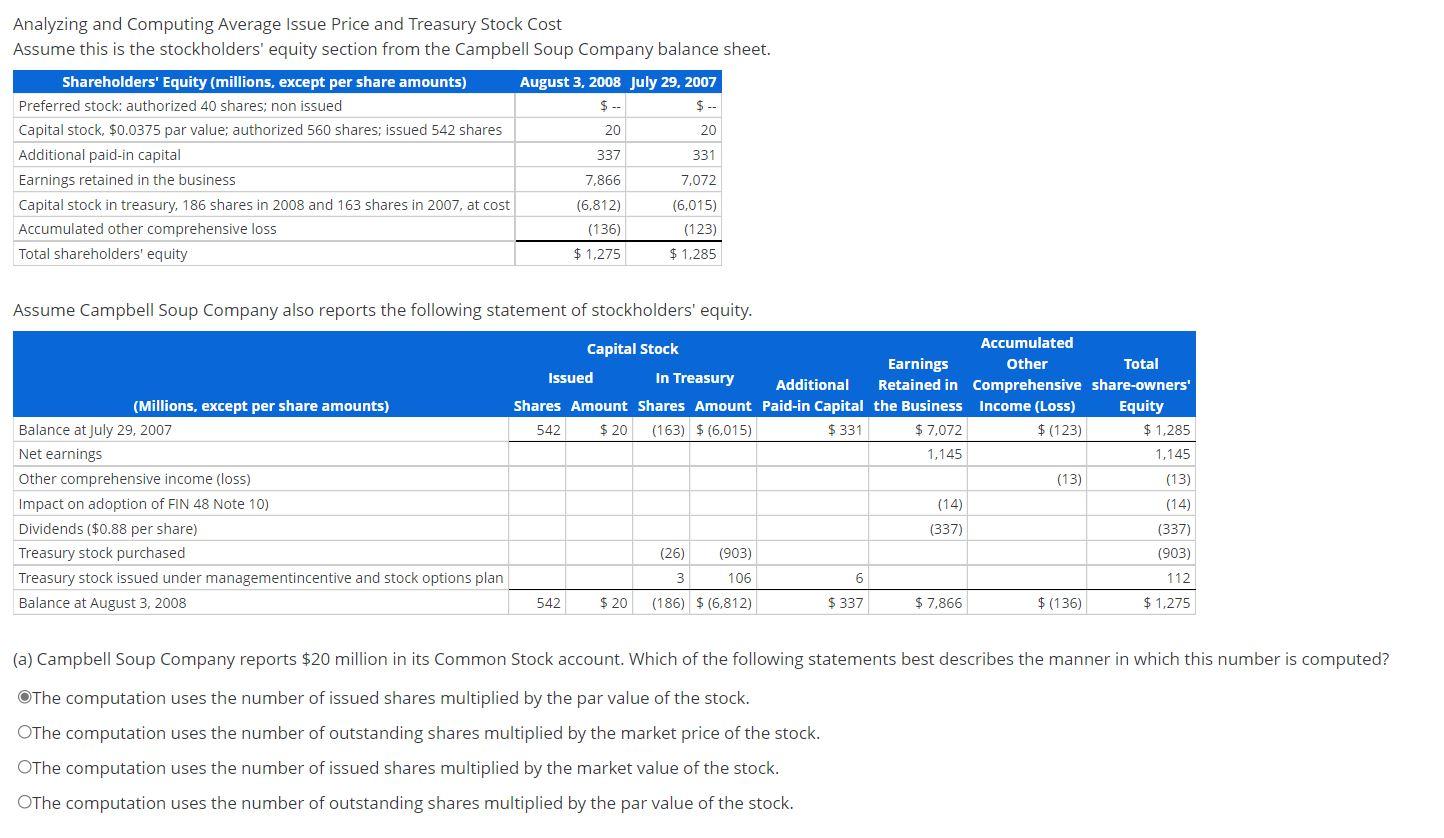Pick the issued shares times market value option

[x=25, y=768]
